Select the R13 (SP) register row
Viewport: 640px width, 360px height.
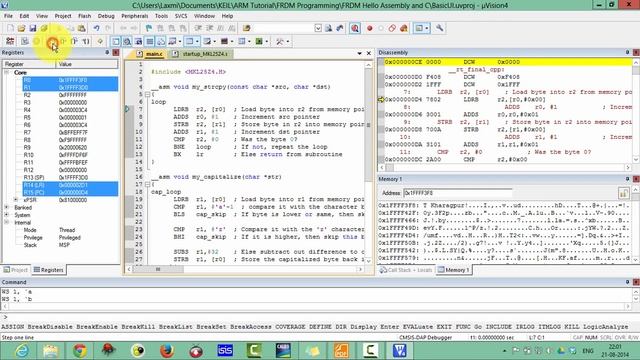coord(70,178)
